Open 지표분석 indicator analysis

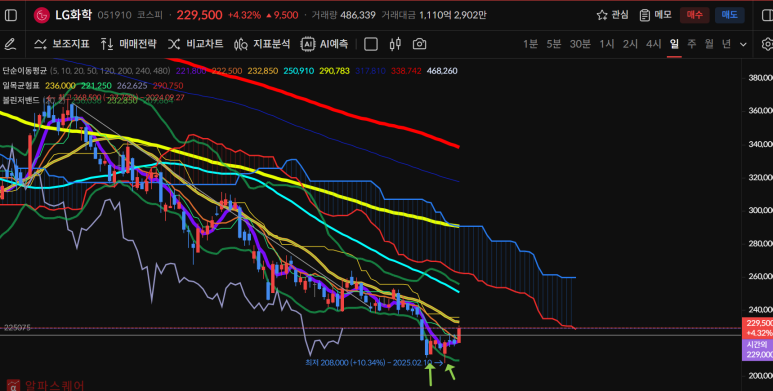(x=262, y=44)
